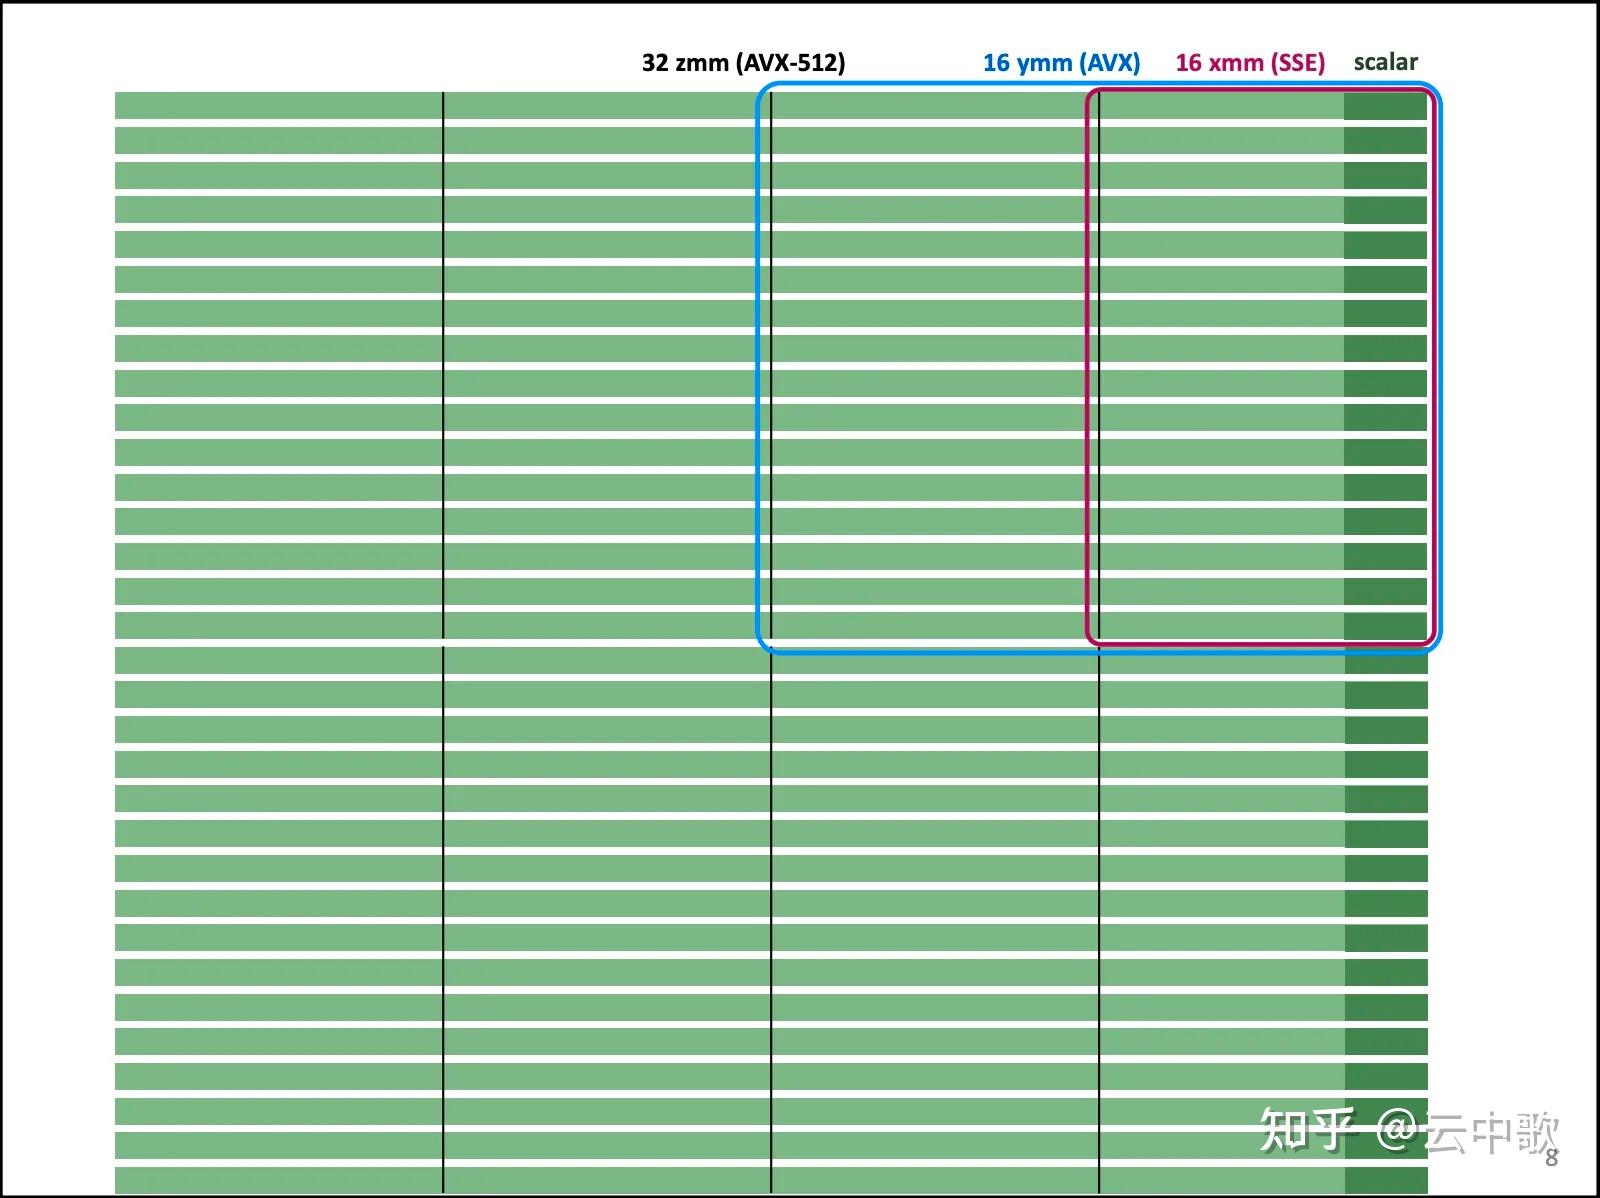The image size is (1600, 1198).
Task: Click the "scalar" heading text
Action: pos(1385,62)
